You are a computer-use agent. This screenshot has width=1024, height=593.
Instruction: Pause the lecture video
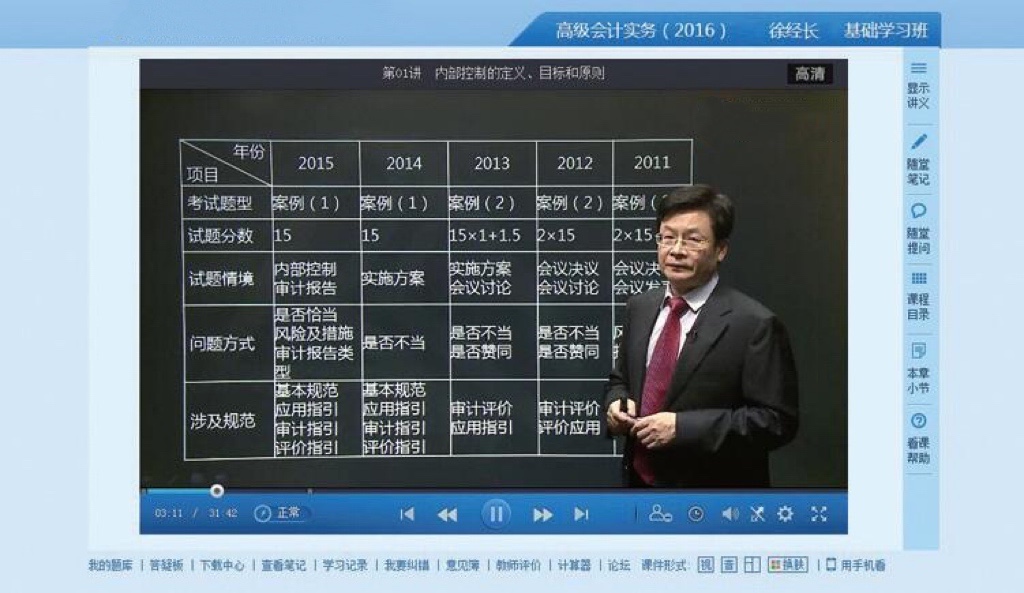click(x=495, y=514)
